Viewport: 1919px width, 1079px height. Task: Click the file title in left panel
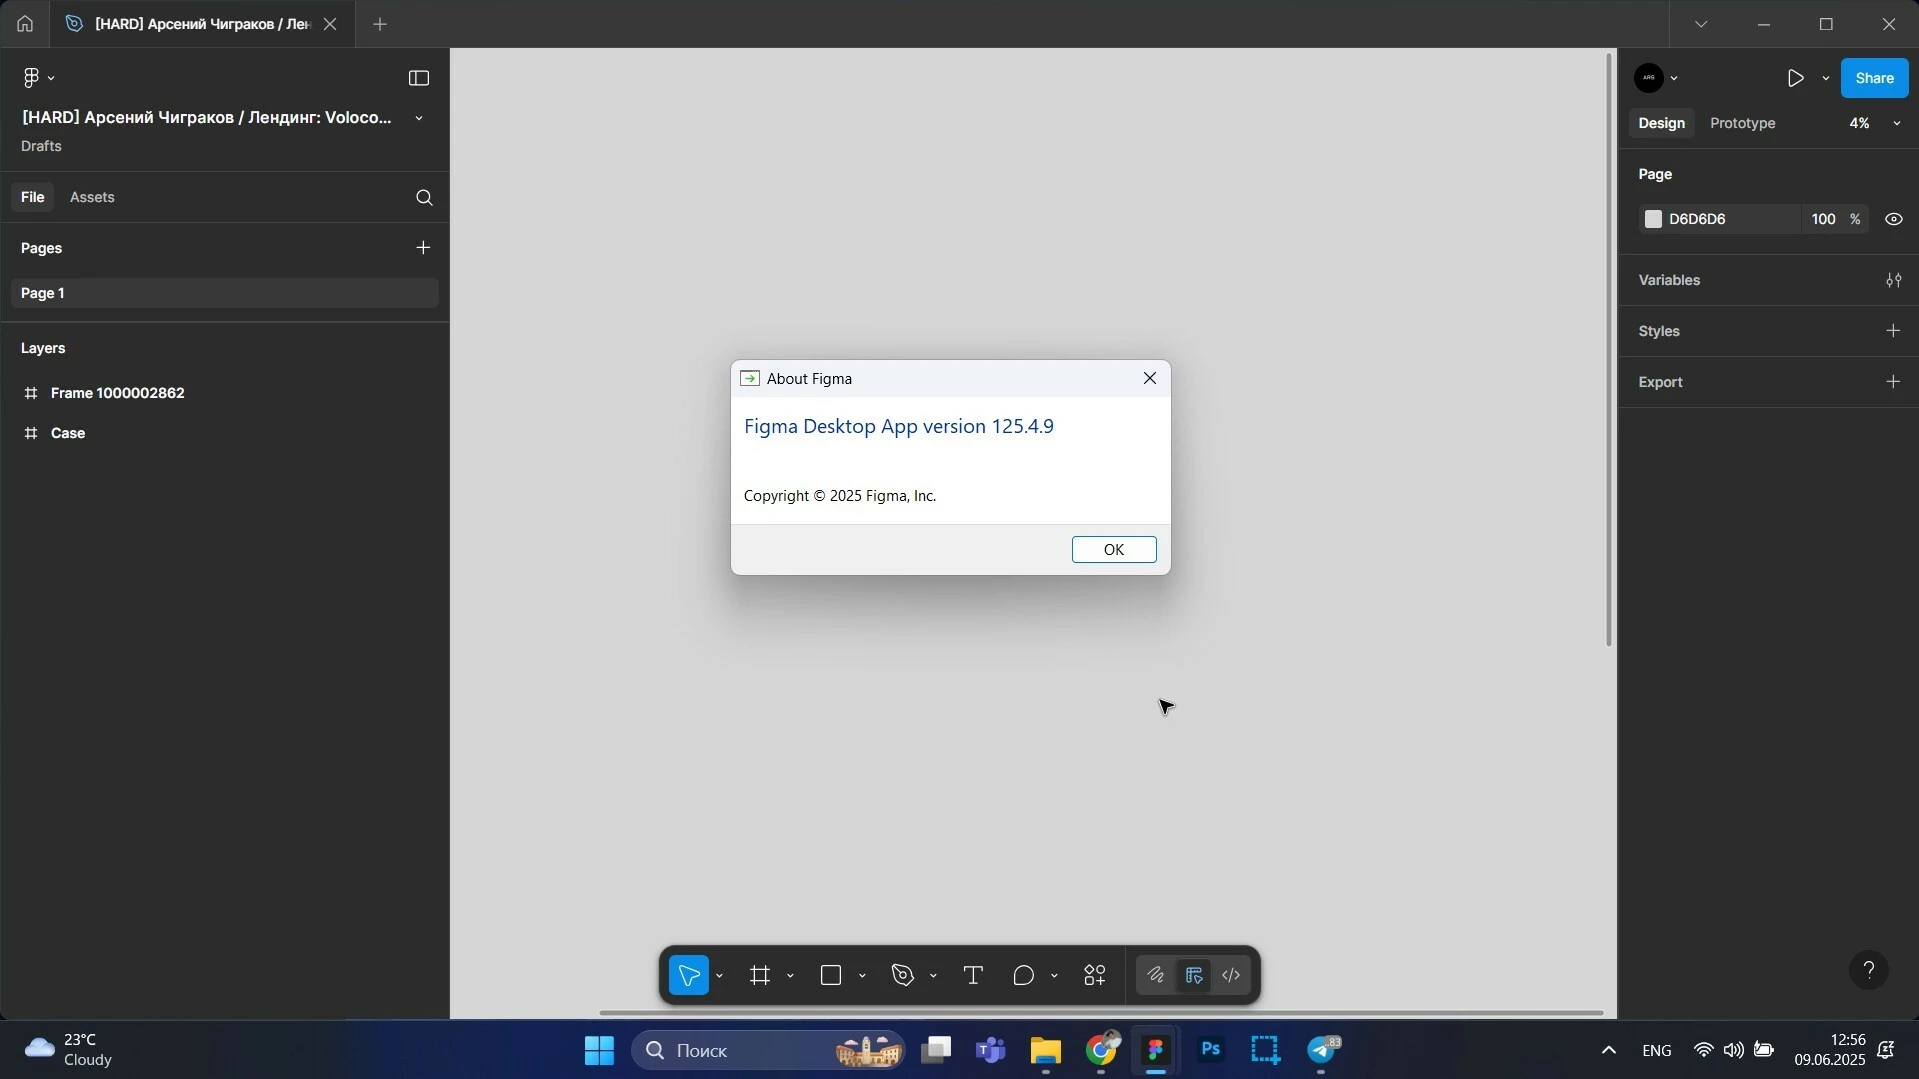click(207, 118)
